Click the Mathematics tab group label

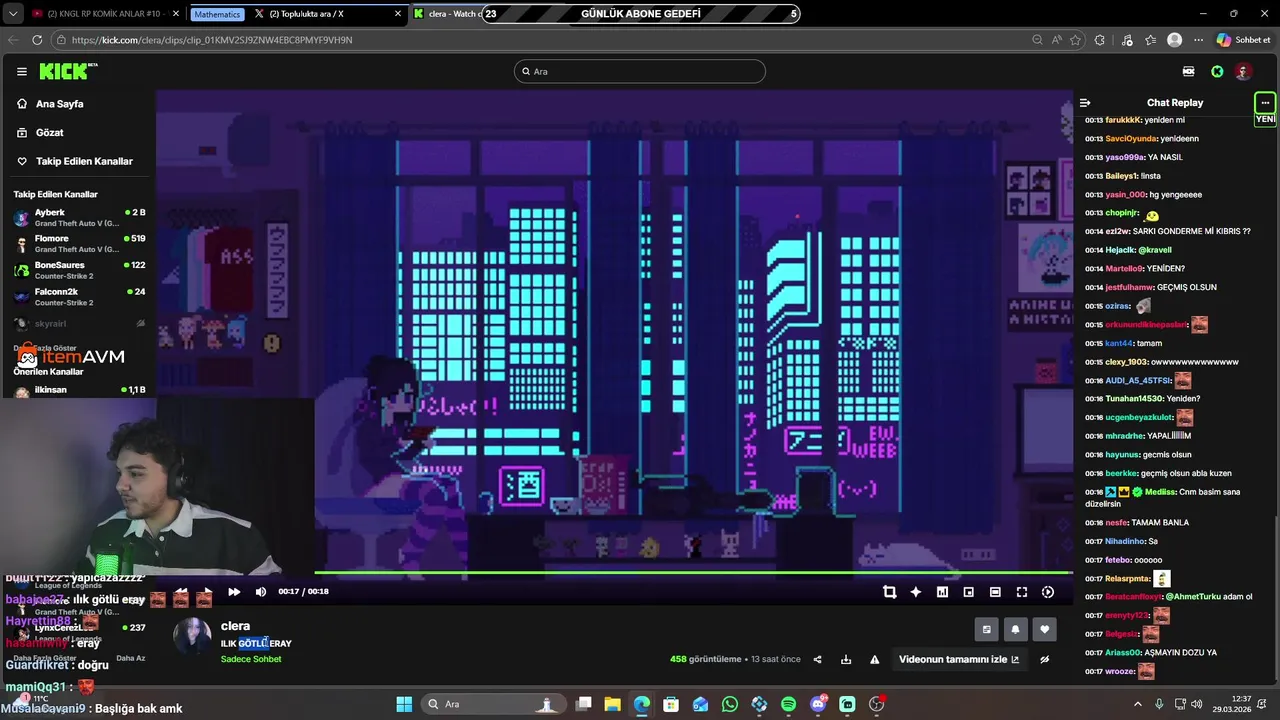point(217,14)
